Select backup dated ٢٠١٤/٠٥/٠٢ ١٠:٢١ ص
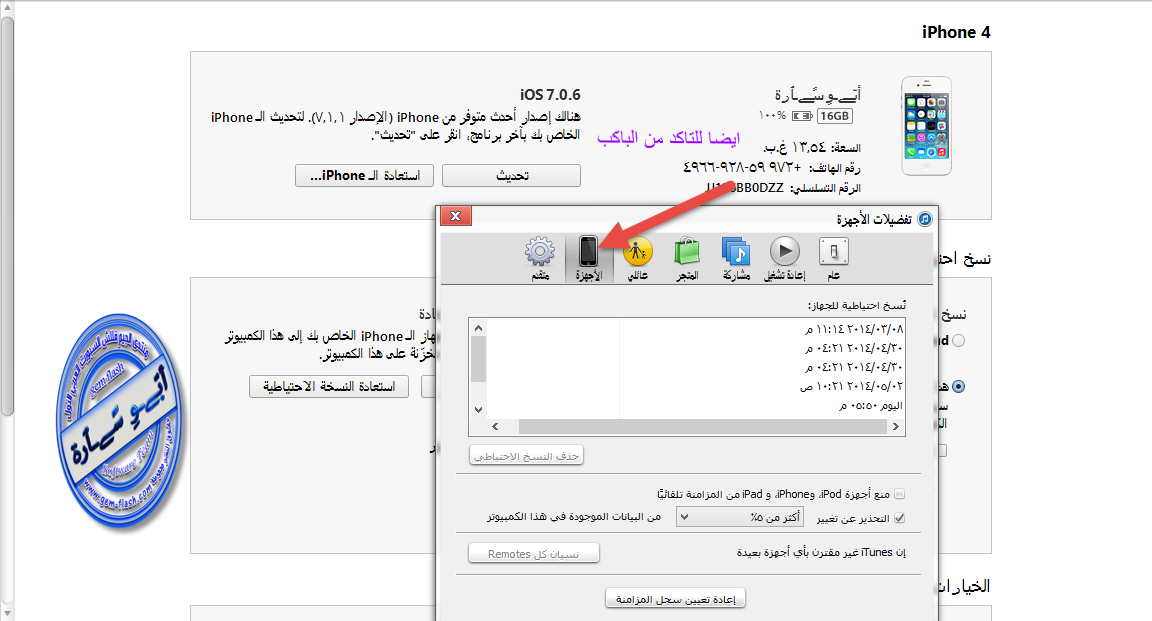This screenshot has width=1152, height=621. 852,387
